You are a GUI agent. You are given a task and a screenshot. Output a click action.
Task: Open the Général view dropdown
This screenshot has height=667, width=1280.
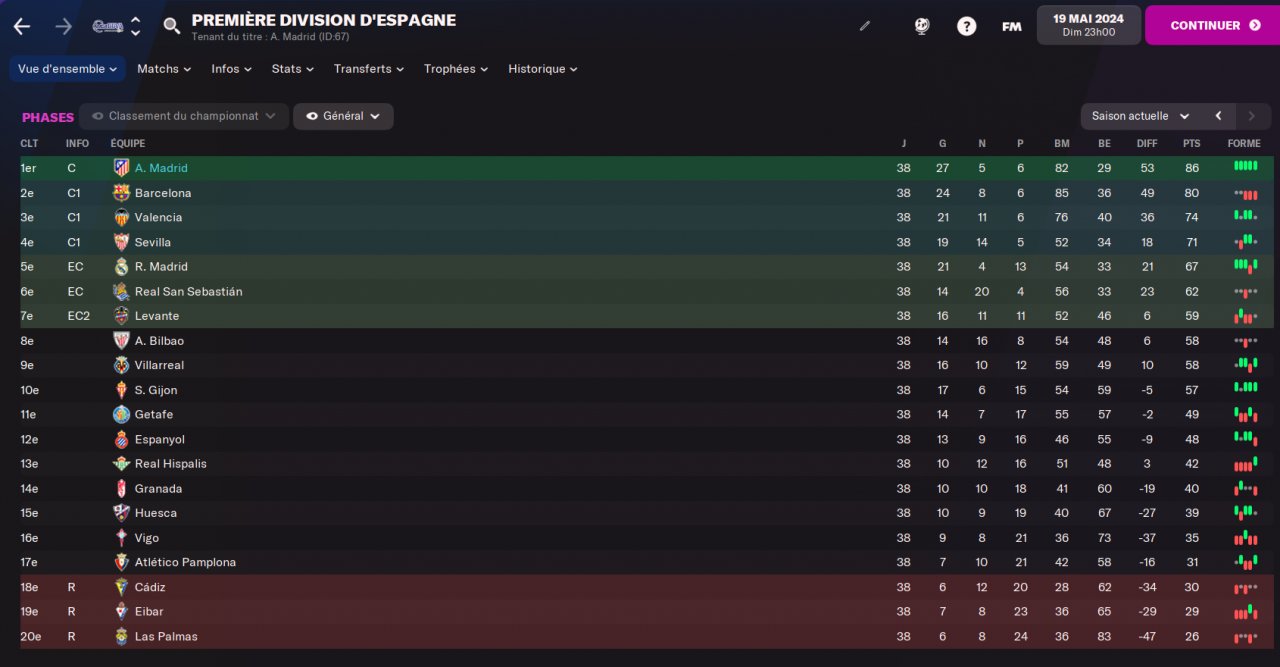click(x=343, y=116)
